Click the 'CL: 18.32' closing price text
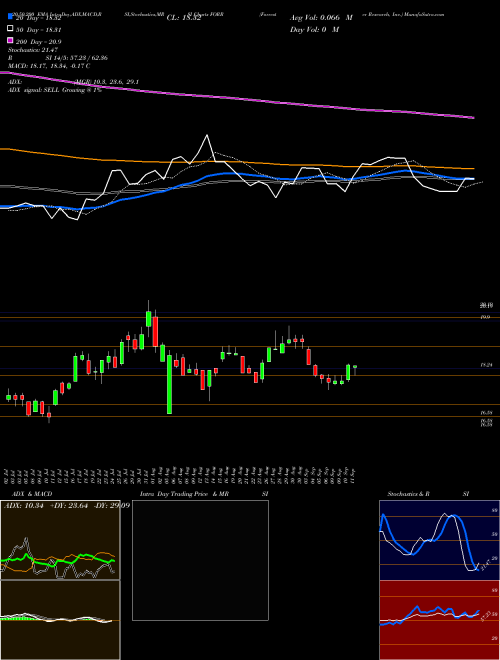500x660 pixels. click(184, 18)
